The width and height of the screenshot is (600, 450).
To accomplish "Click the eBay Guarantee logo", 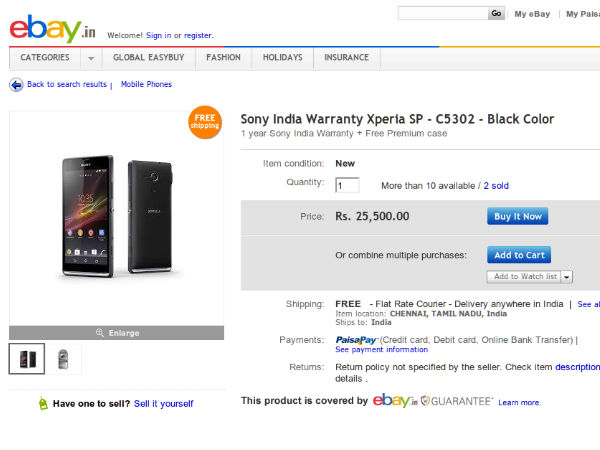I will point(433,401).
